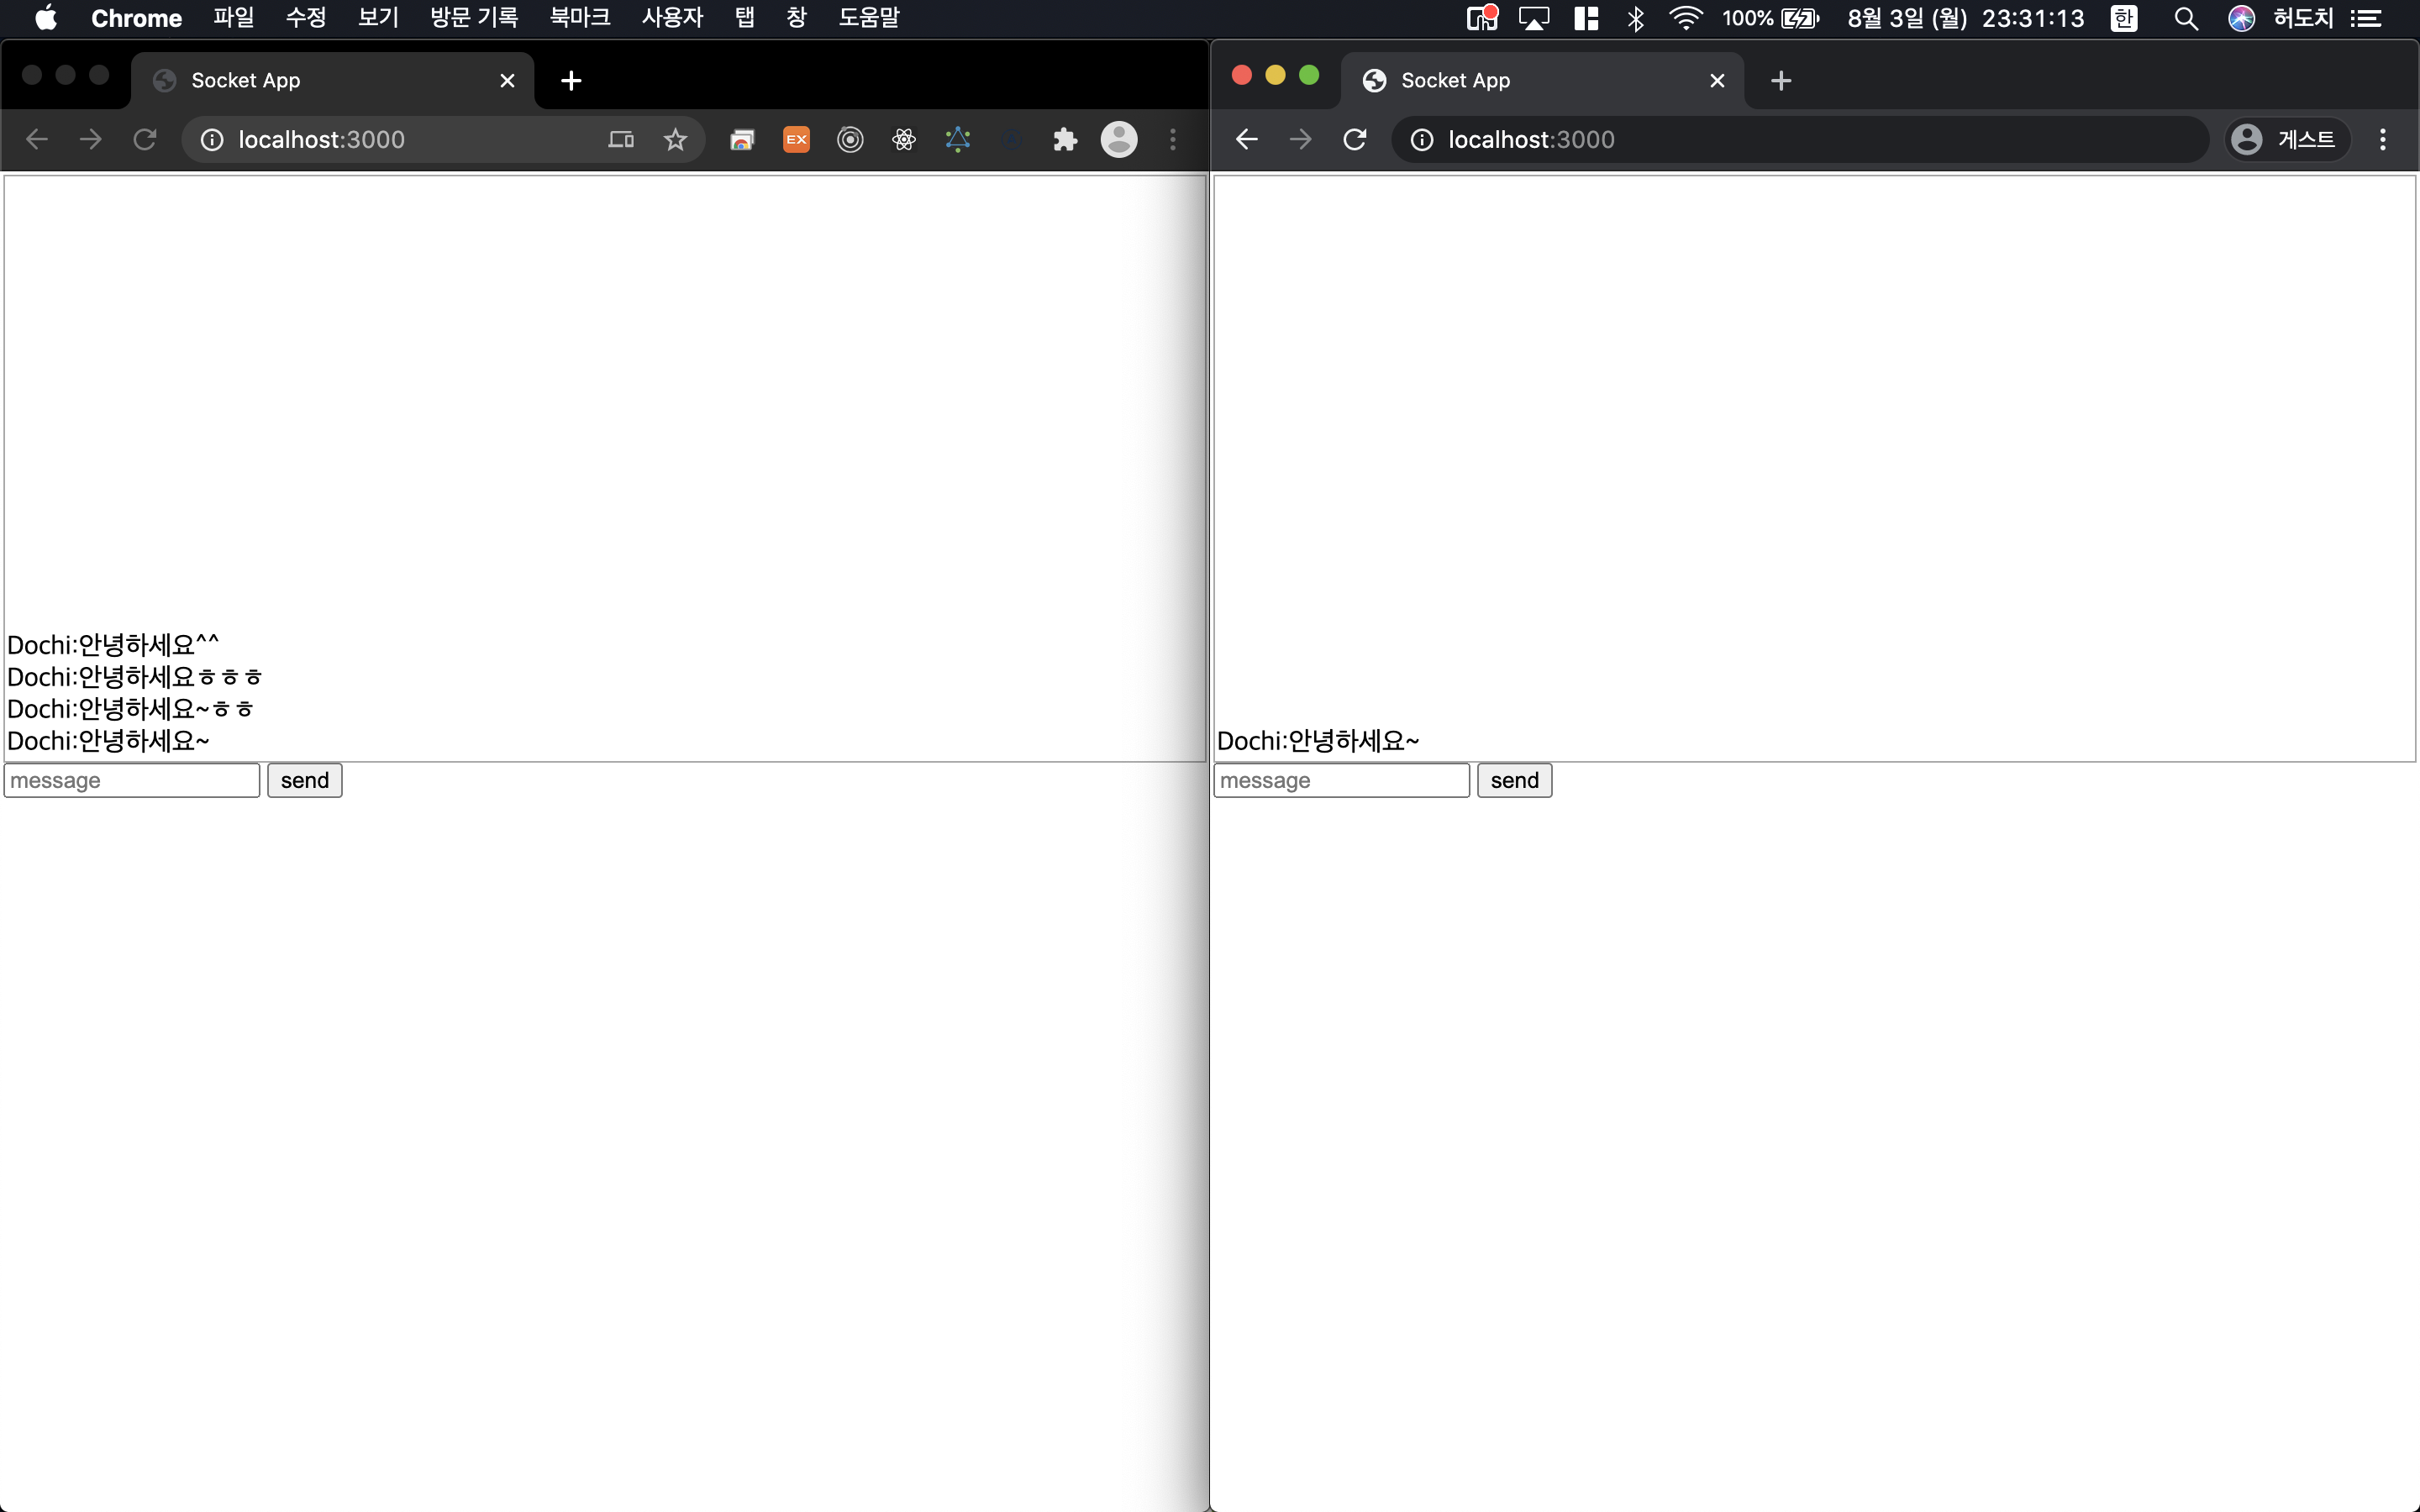Go back in the right browser window
This screenshot has width=2420, height=1512.
pos(1246,139)
